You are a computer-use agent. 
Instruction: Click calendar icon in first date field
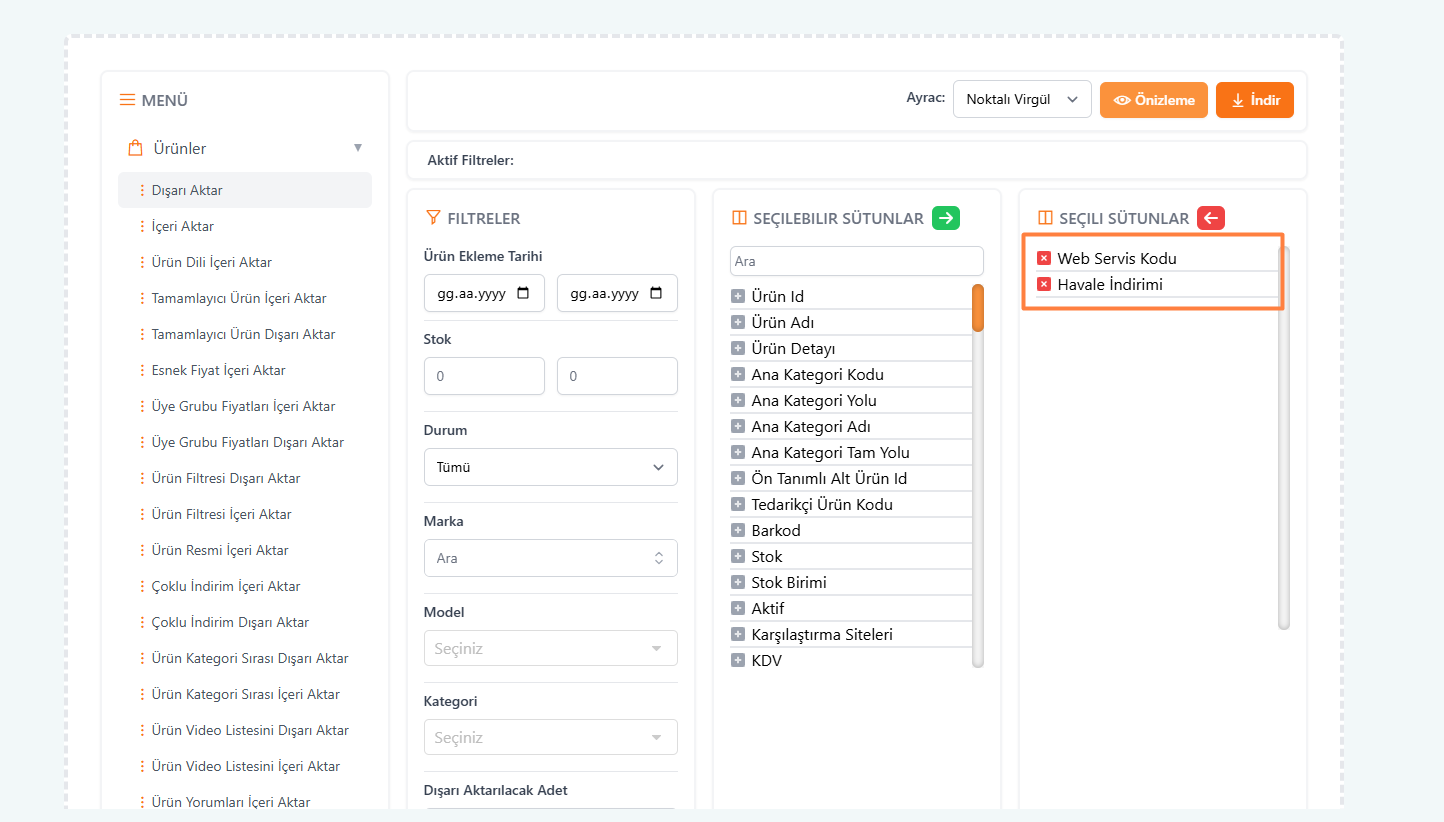(x=524, y=294)
